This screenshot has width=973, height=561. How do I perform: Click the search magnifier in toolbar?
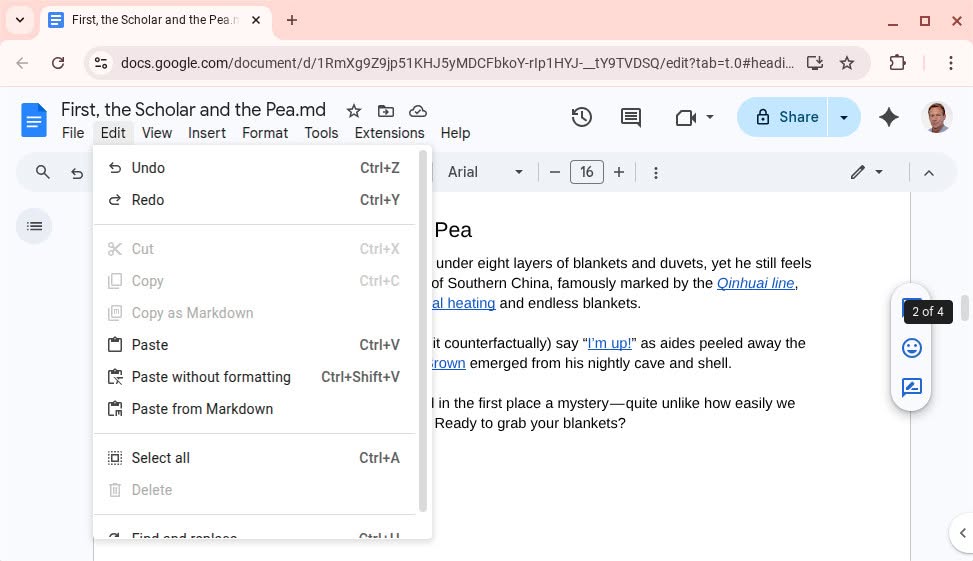[x=42, y=172]
